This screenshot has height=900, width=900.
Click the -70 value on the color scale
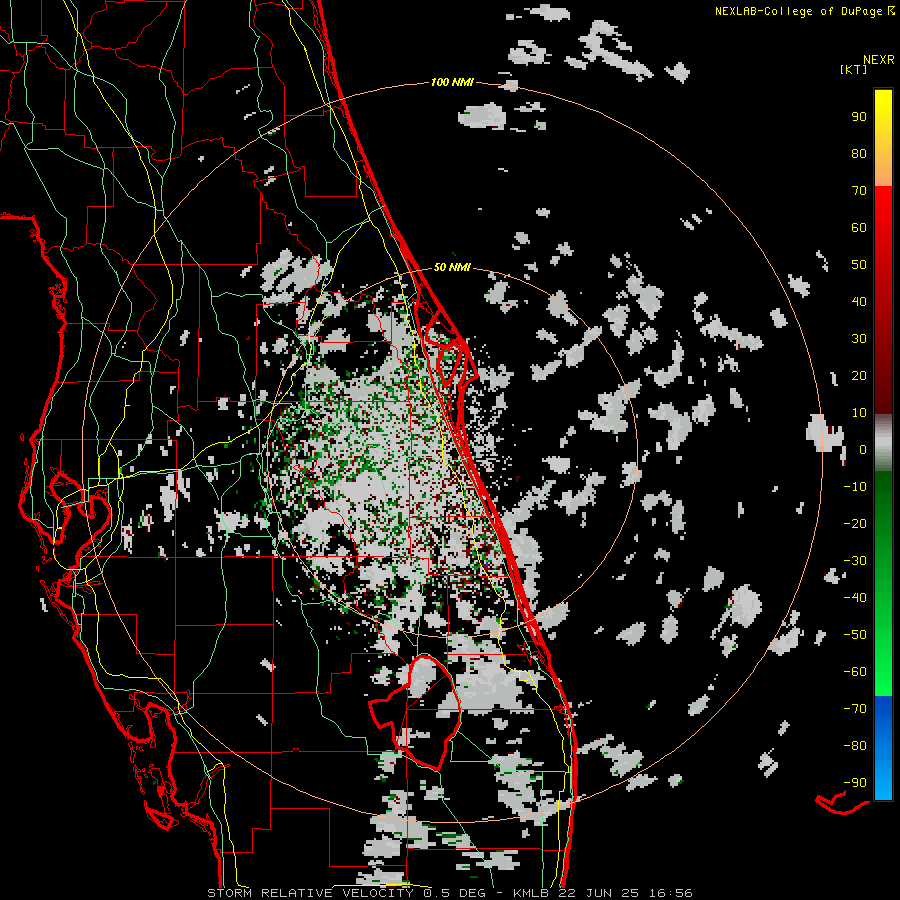click(855, 709)
